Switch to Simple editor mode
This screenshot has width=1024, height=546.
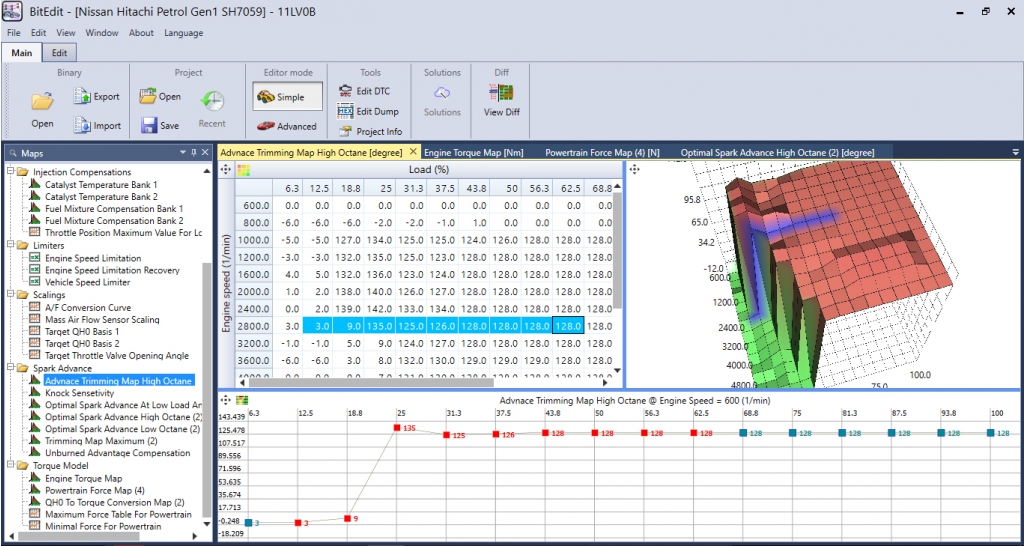(x=287, y=97)
